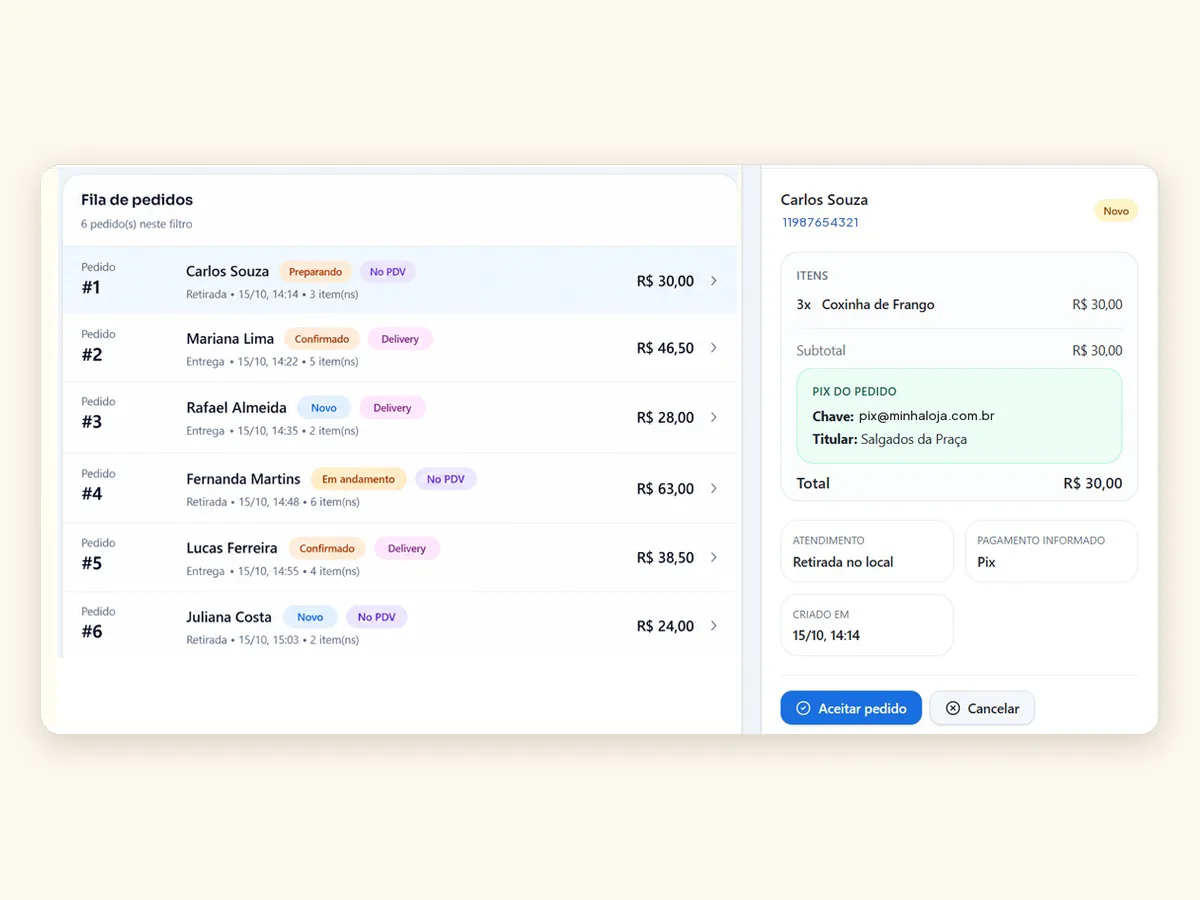Select Lucas Ferreira order row
This screenshot has width=1200, height=900.
[x=400, y=558]
